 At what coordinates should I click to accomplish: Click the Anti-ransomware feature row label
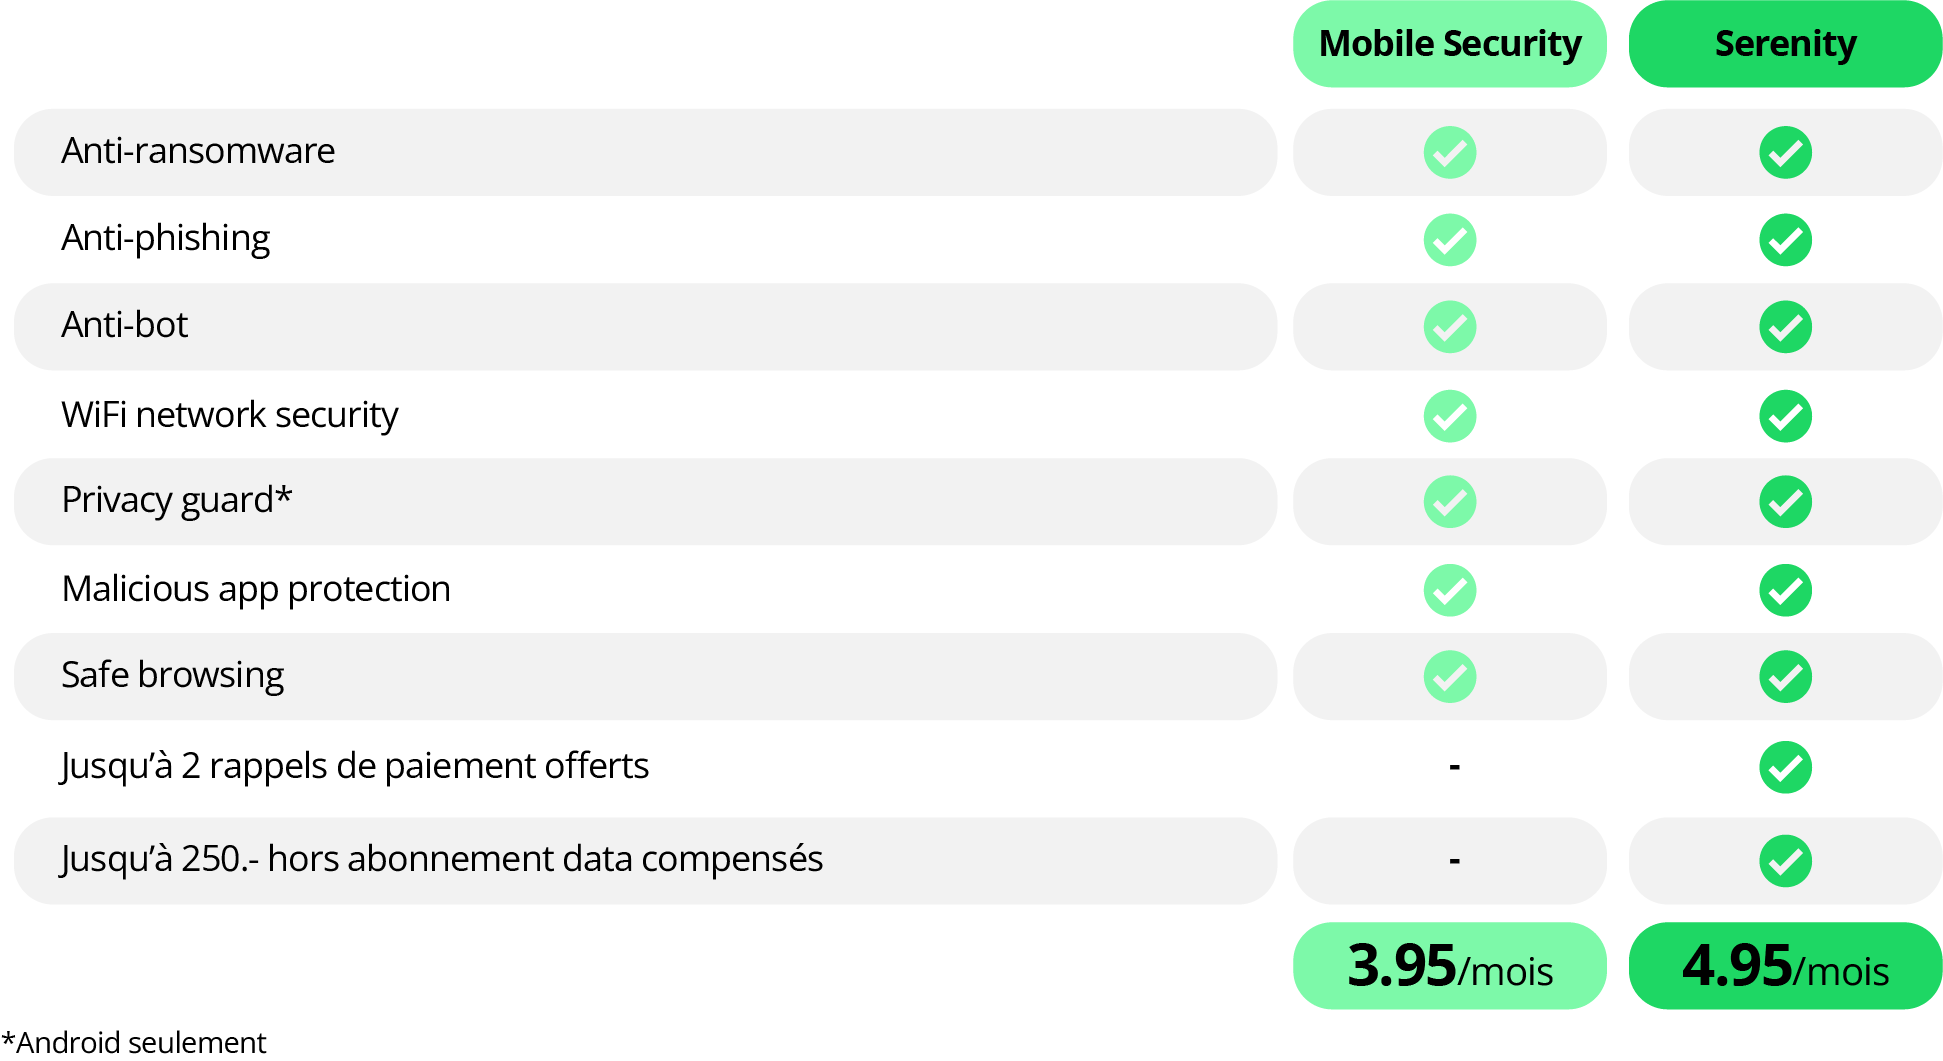[198, 152]
